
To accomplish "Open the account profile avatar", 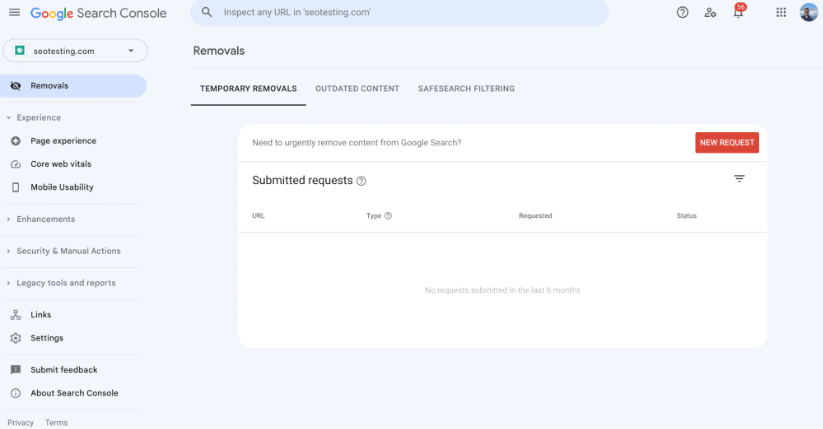I will click(809, 12).
